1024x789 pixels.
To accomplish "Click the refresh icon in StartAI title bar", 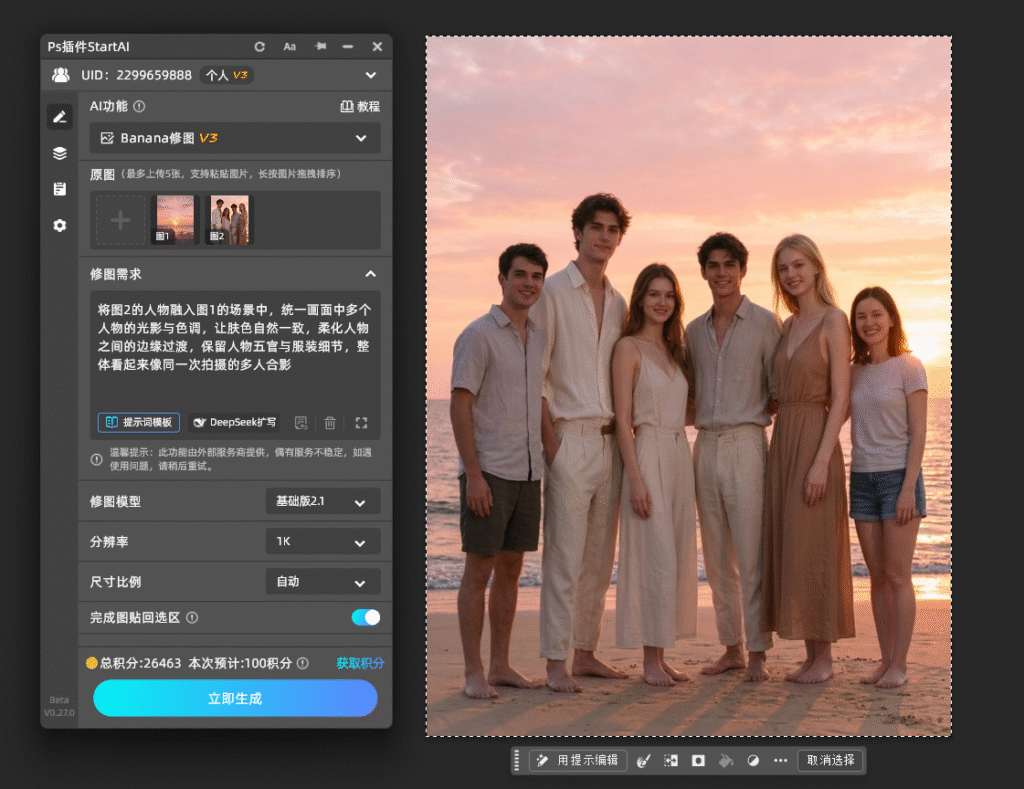I will coord(259,46).
